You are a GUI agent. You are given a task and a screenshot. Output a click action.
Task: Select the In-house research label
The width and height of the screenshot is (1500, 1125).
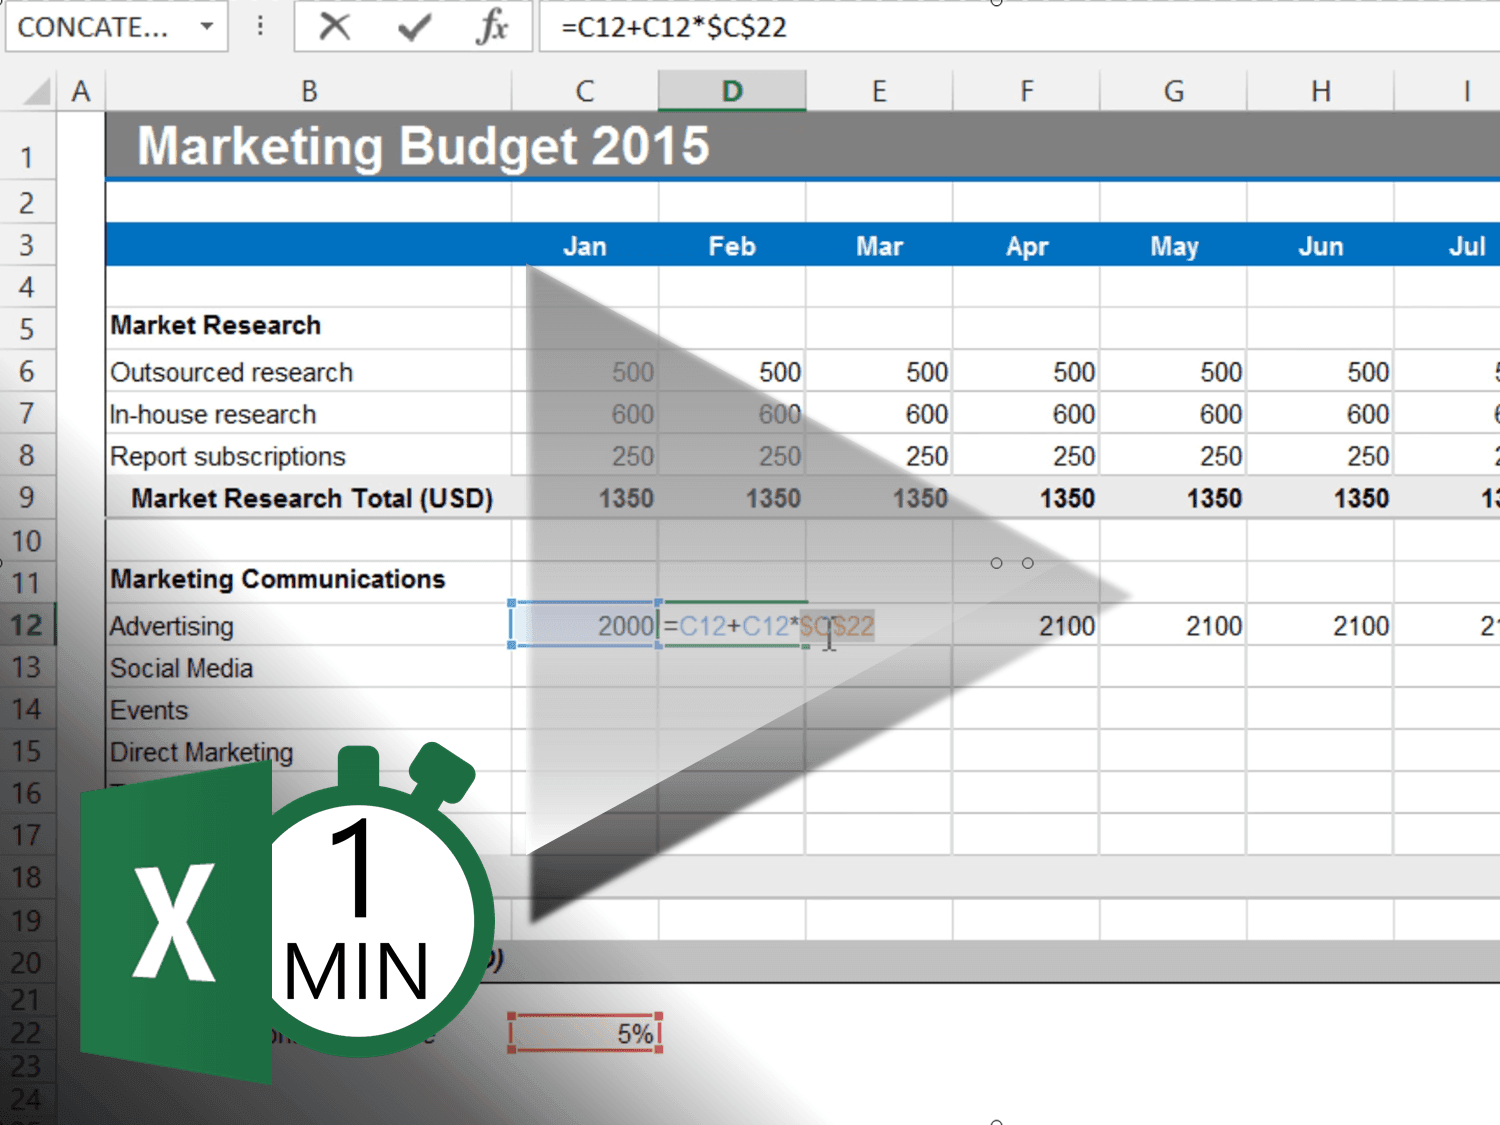tap(309, 414)
